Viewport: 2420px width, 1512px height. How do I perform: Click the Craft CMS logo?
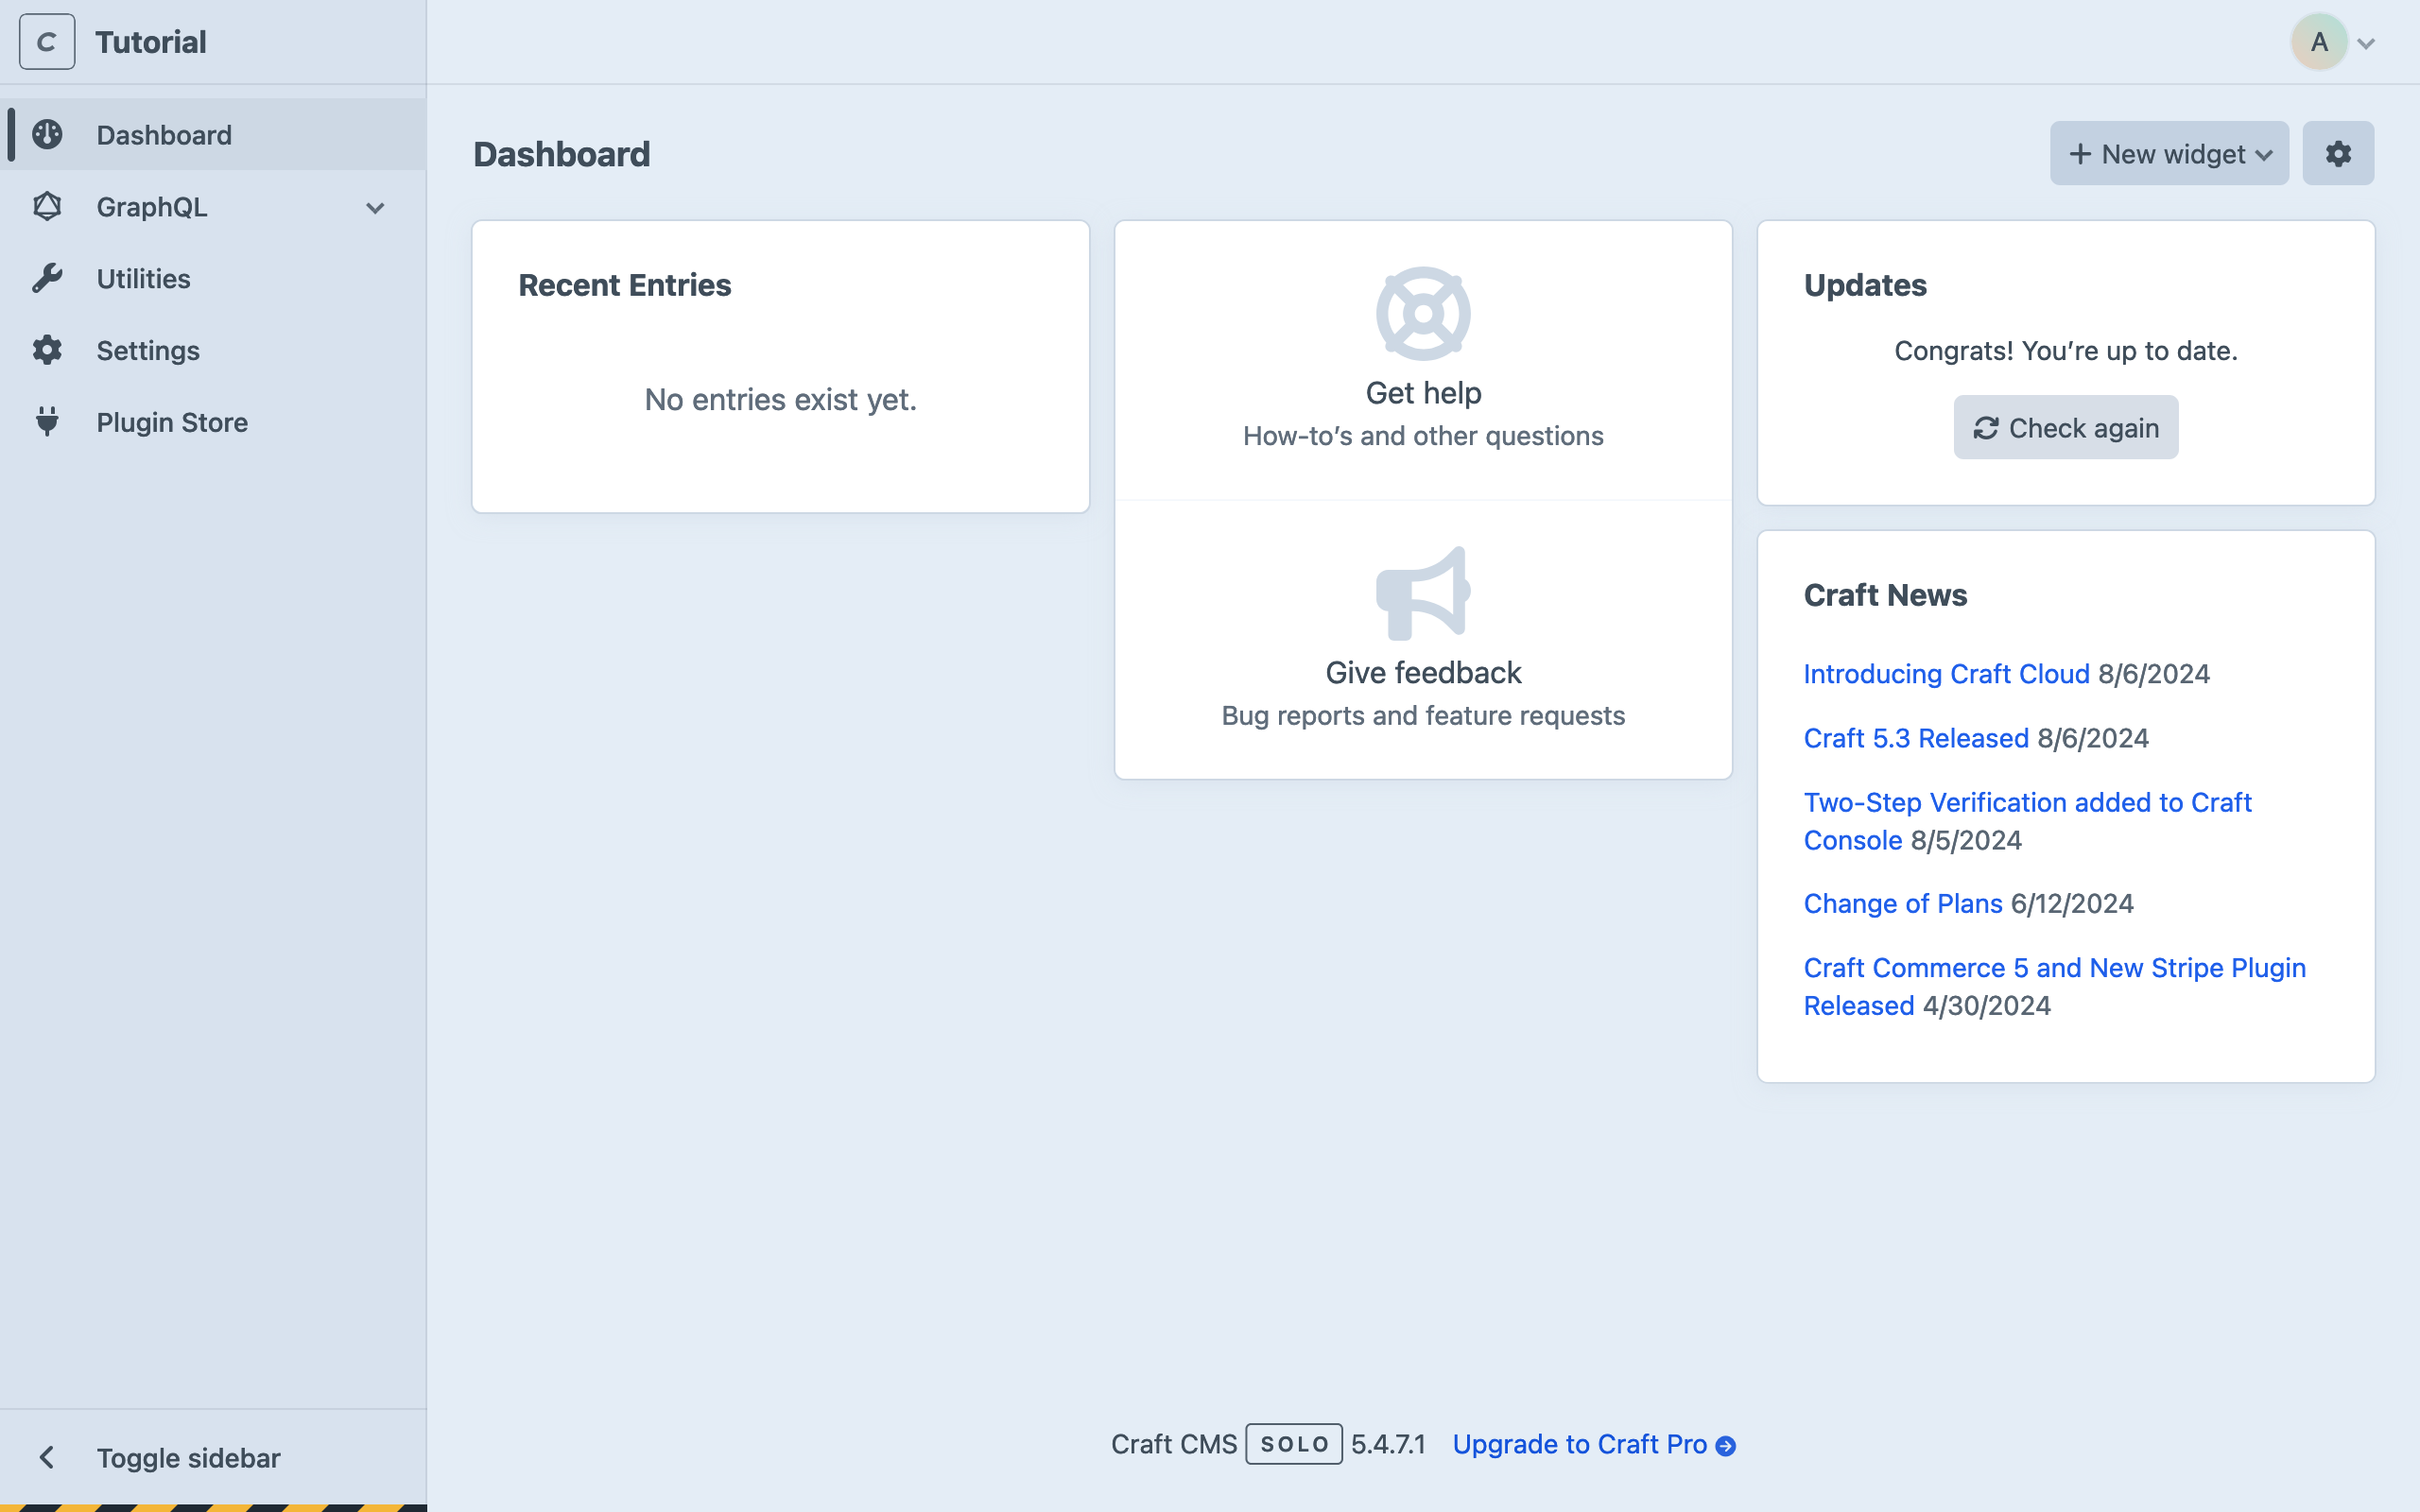46,41
